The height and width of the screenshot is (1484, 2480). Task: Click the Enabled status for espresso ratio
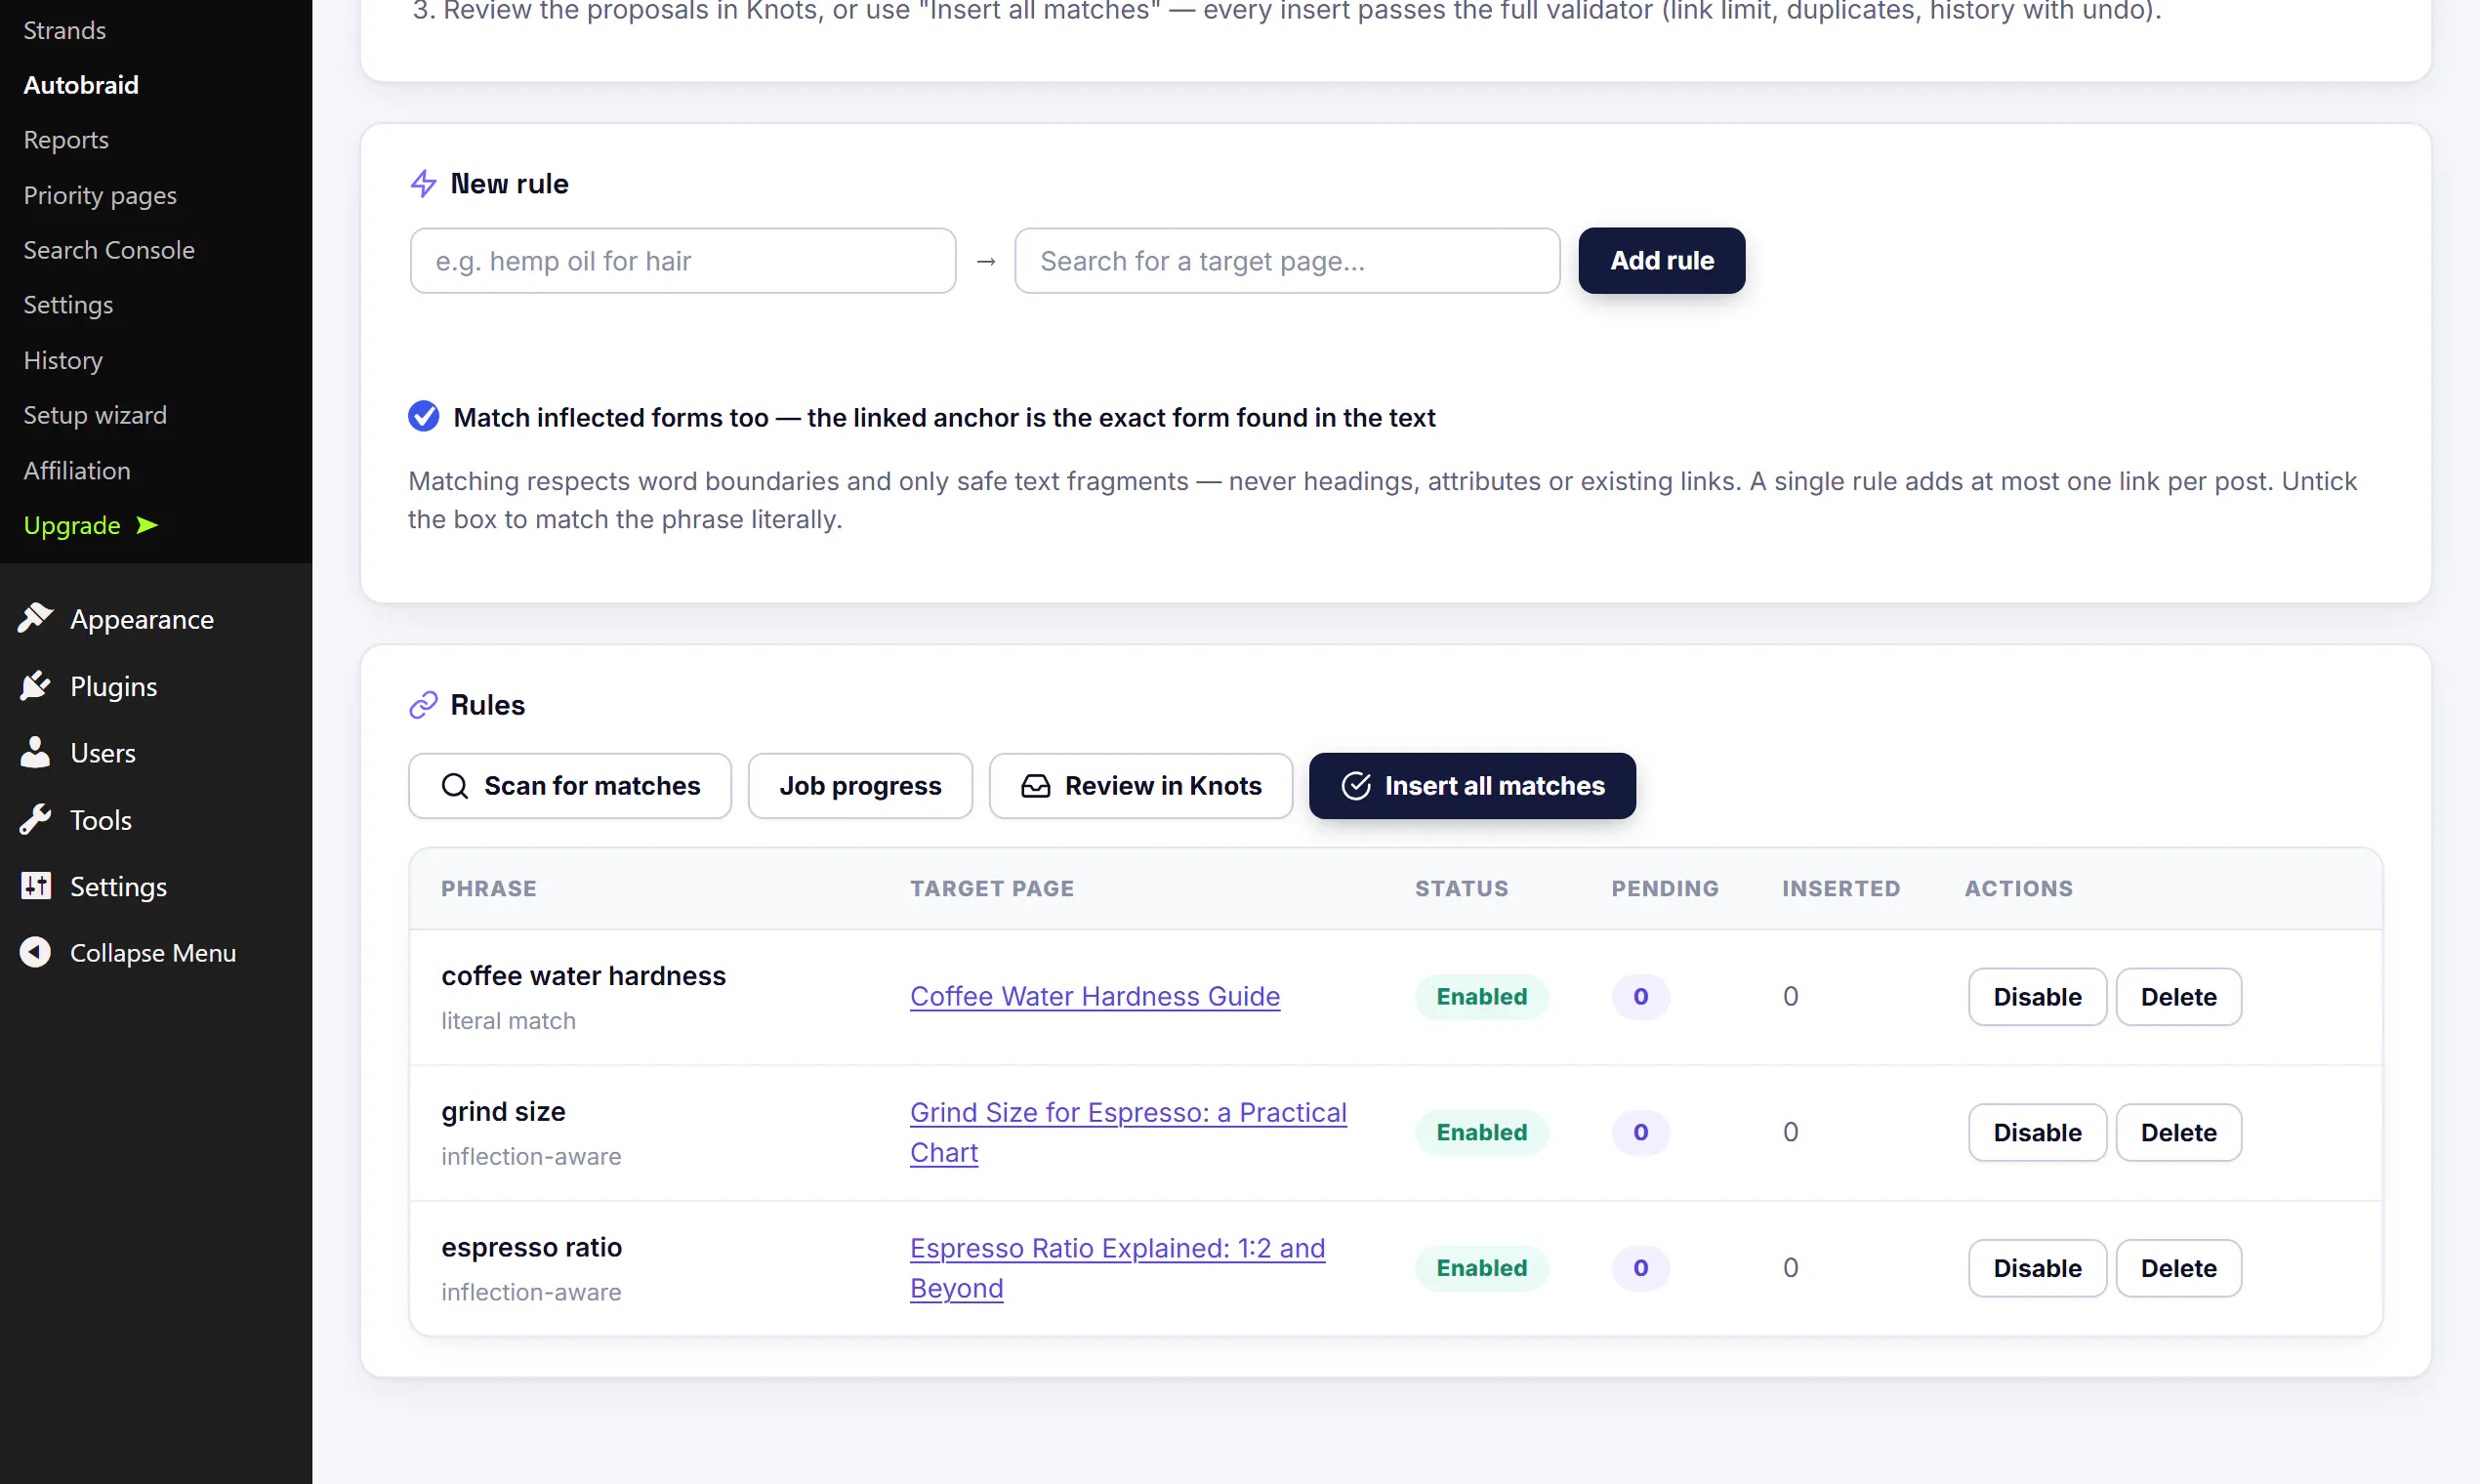1481,1268
